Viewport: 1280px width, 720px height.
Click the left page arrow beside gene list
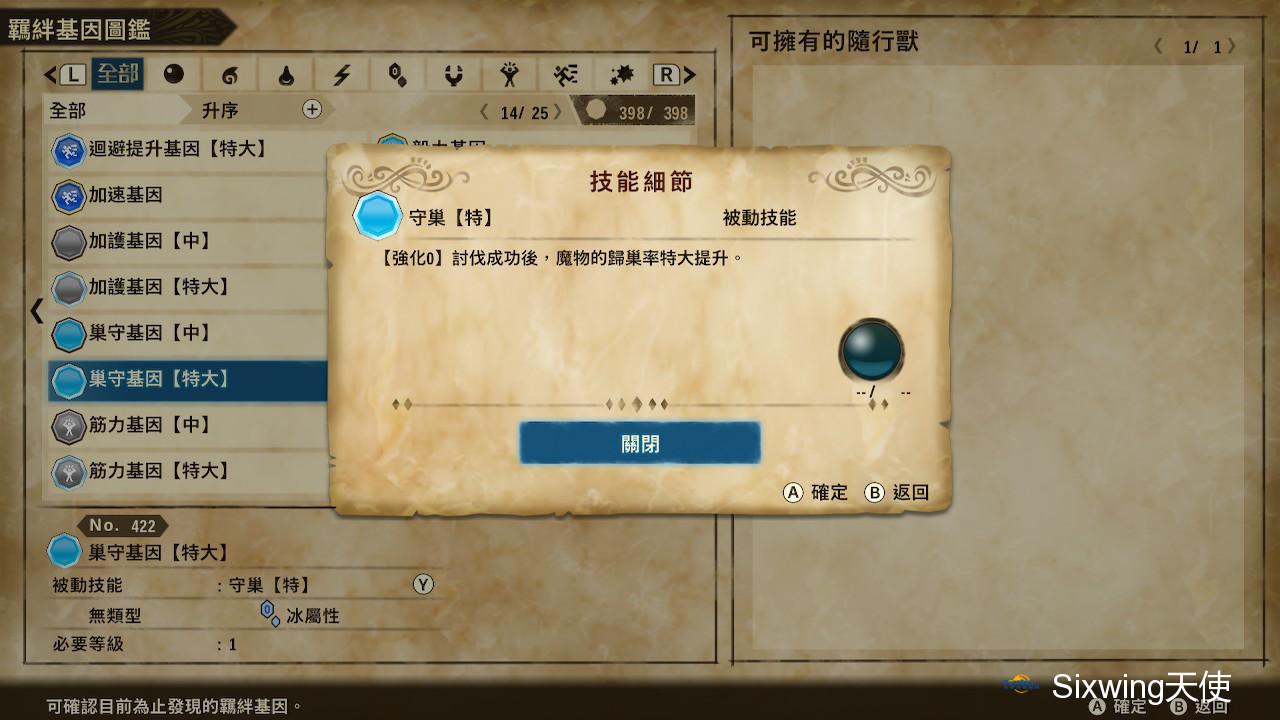coord(37,311)
